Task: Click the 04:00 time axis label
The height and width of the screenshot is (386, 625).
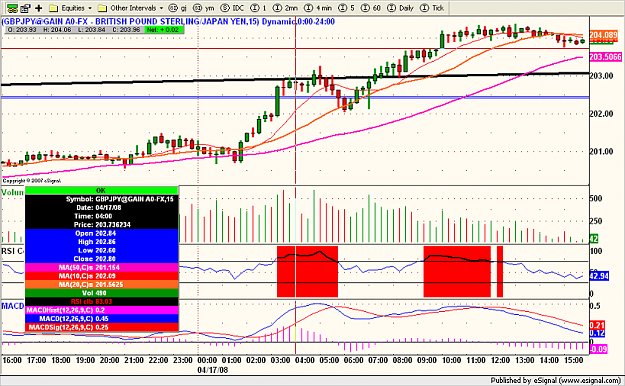Action: (x=305, y=360)
